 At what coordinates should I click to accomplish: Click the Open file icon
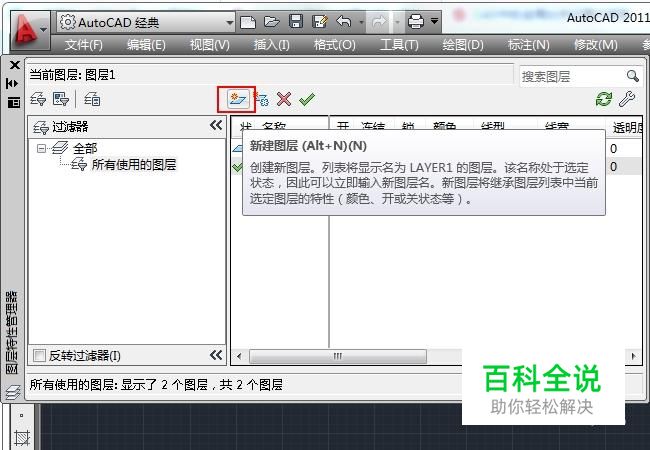tap(272, 22)
